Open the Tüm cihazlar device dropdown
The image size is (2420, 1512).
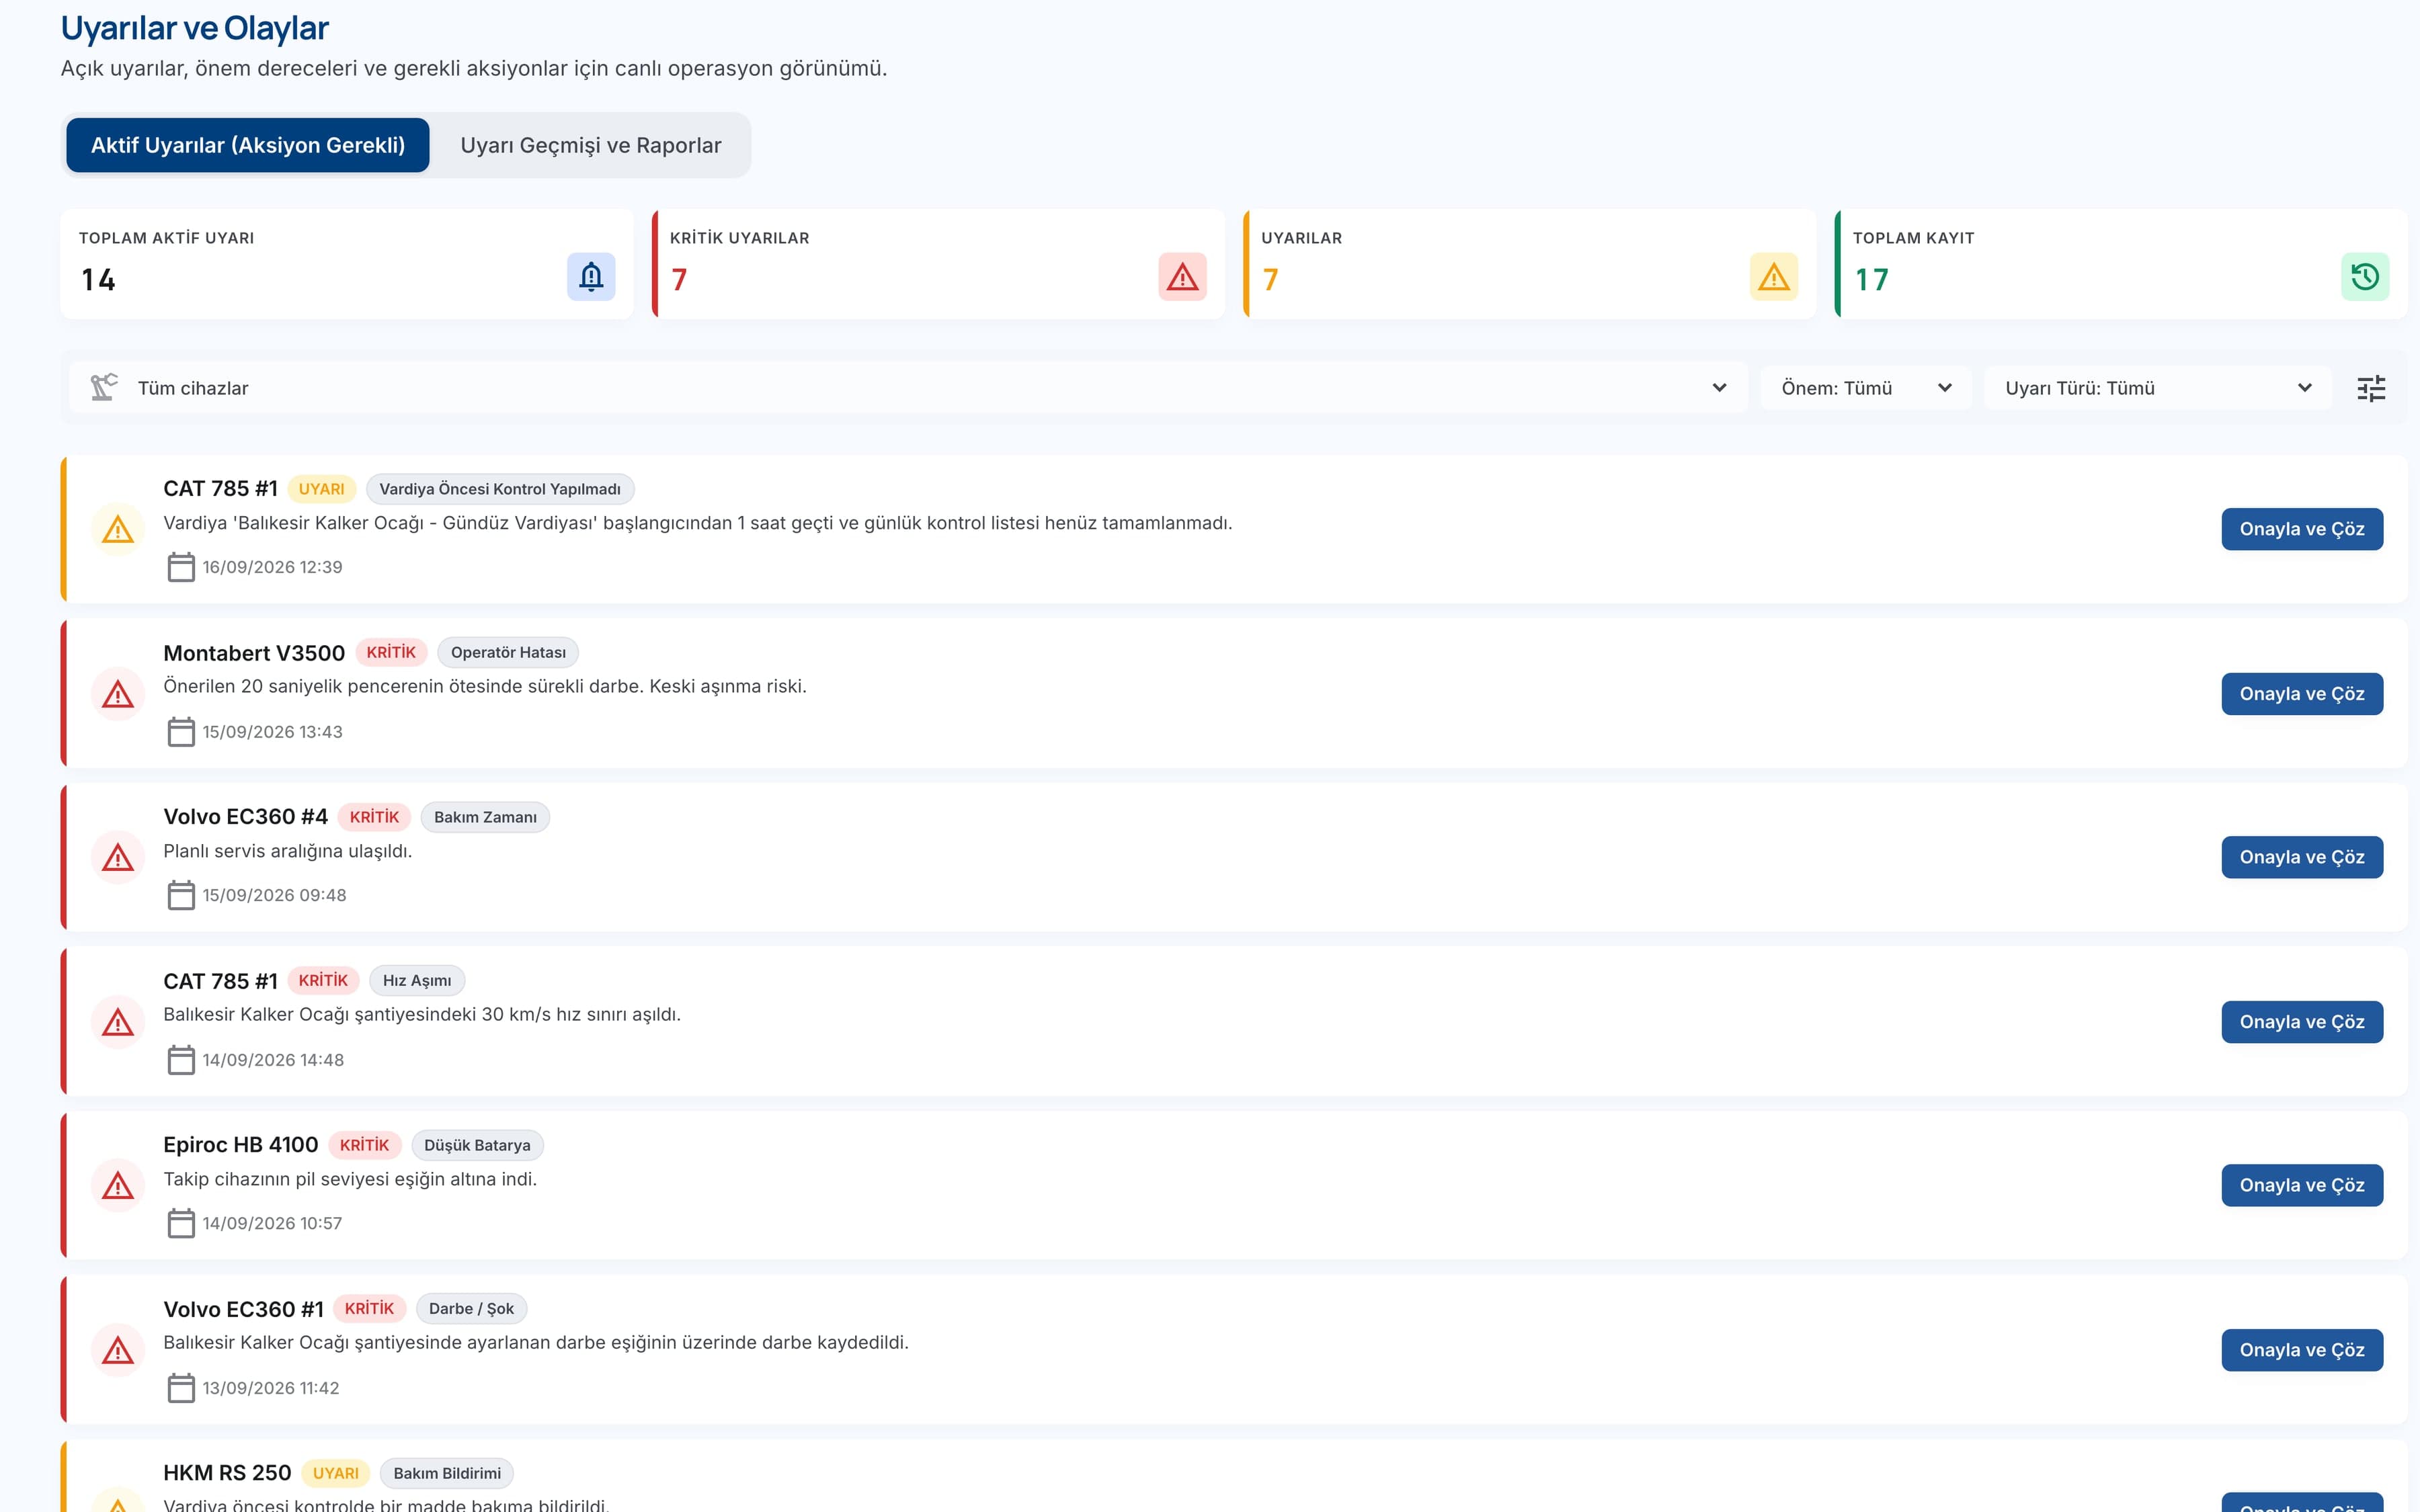click(x=908, y=388)
